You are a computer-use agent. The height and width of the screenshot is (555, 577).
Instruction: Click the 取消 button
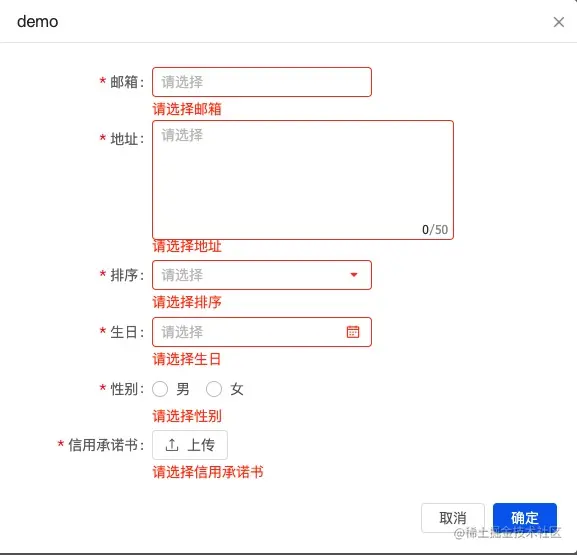coord(453,518)
